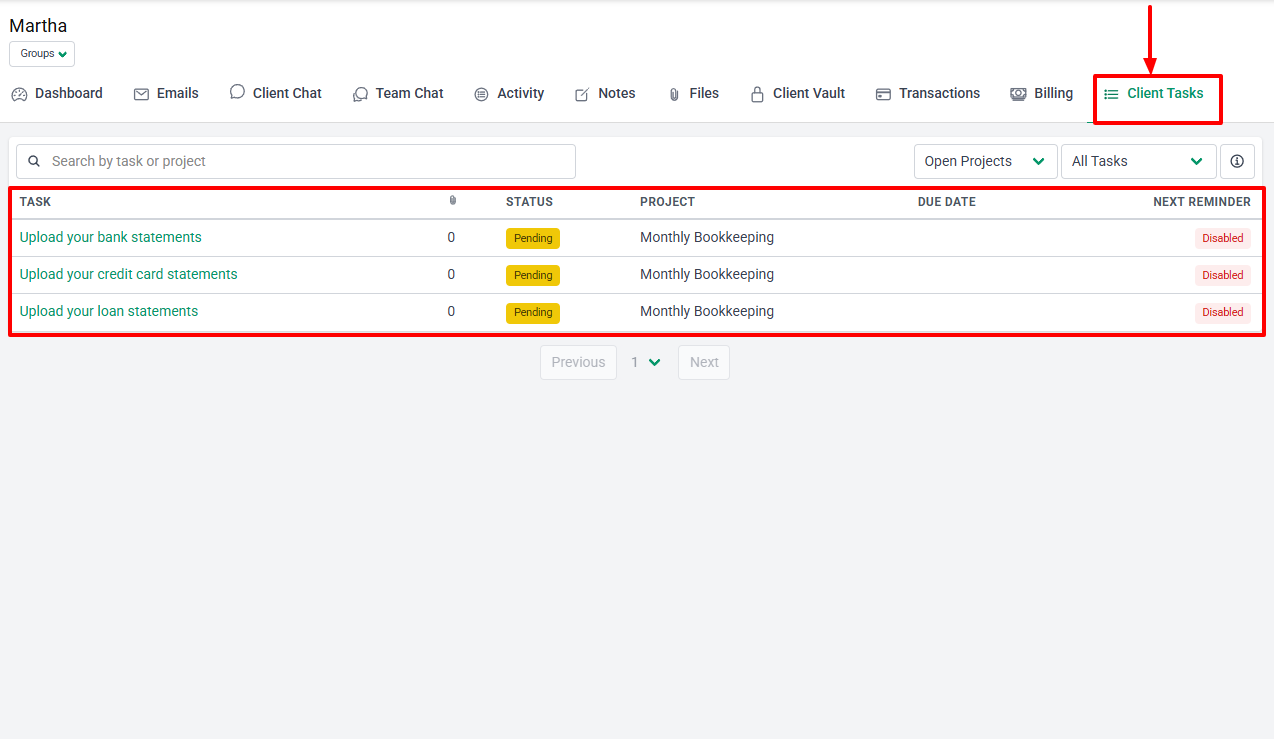Click the Team Chat bubble icon
The image size is (1274, 739).
point(360,93)
